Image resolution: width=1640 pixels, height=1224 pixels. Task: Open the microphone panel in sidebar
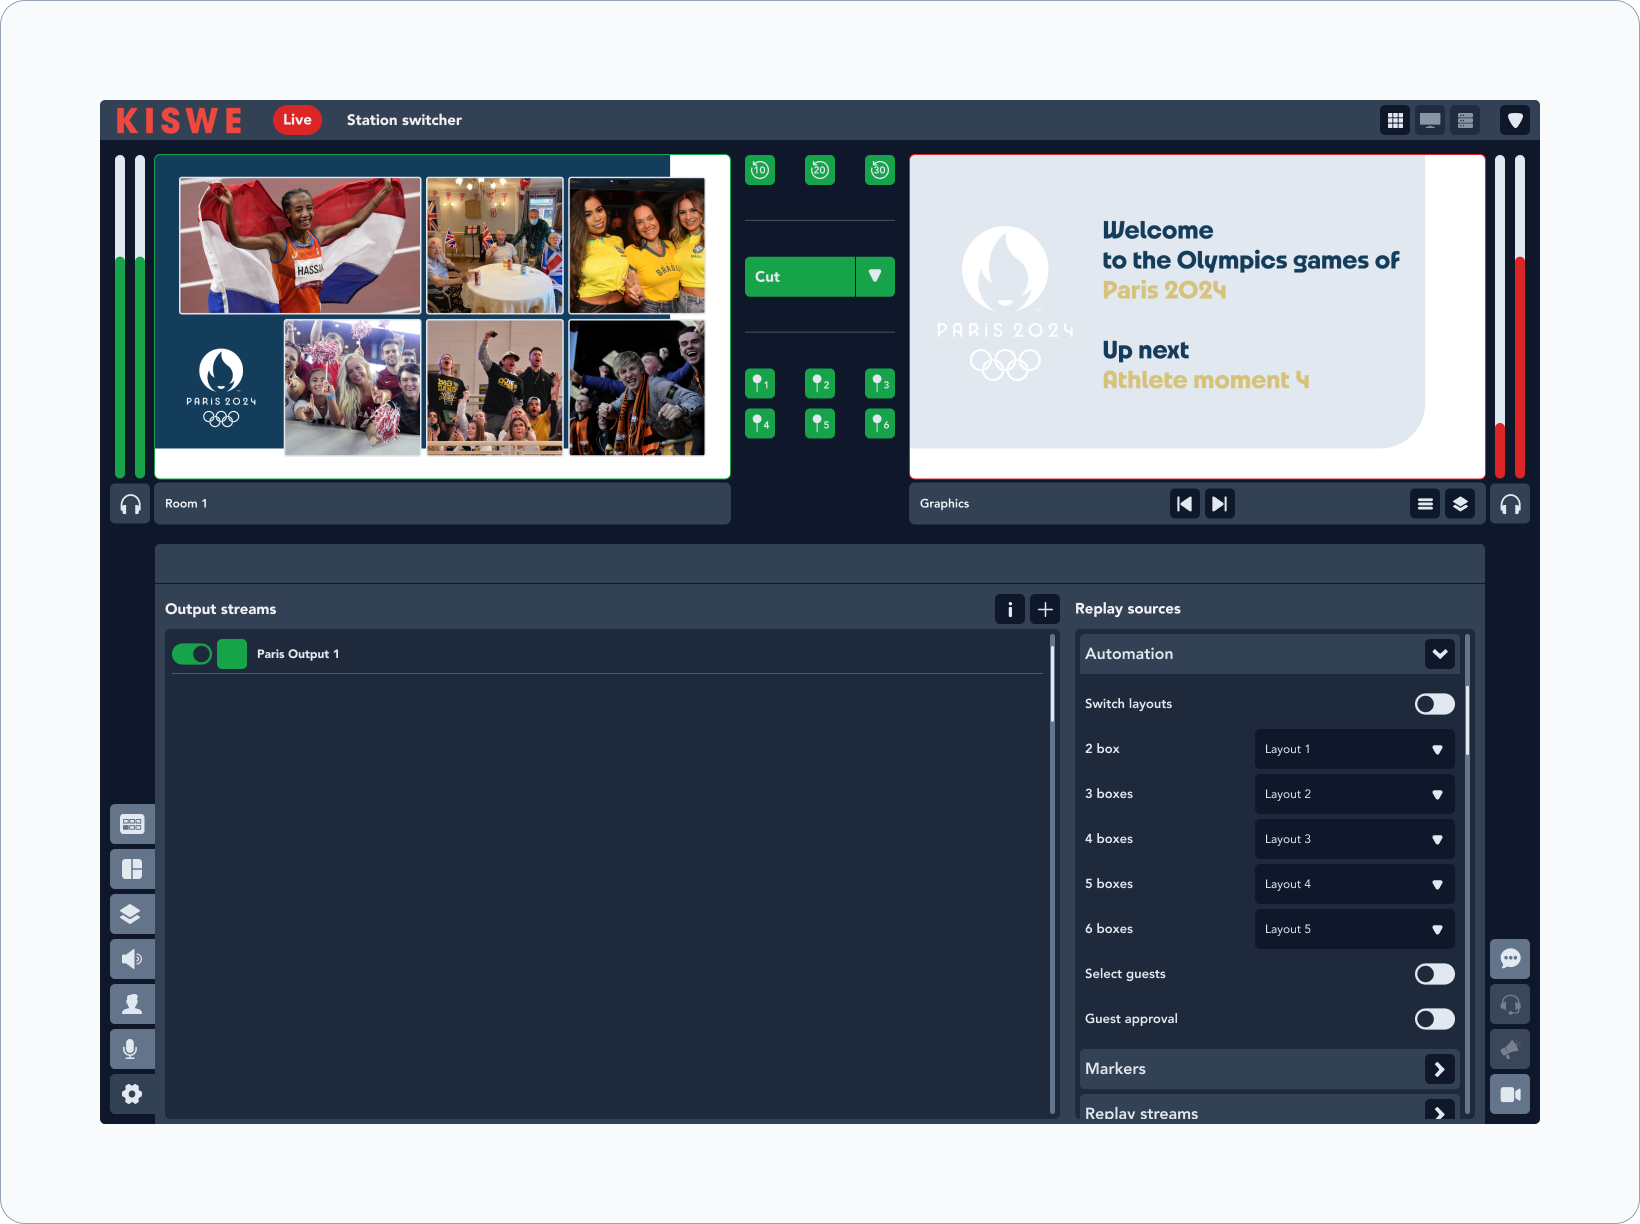132,1049
